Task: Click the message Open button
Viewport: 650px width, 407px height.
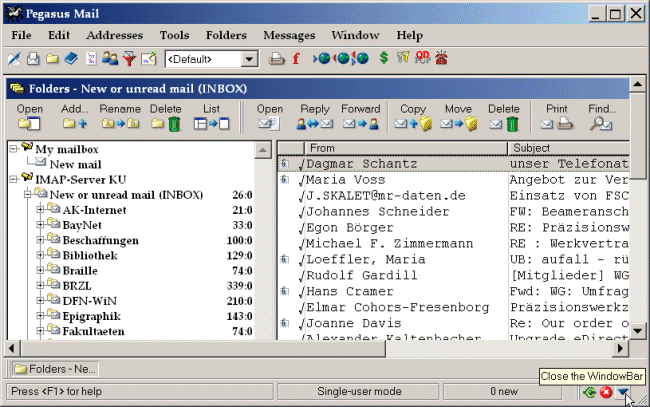Action: pos(269,117)
